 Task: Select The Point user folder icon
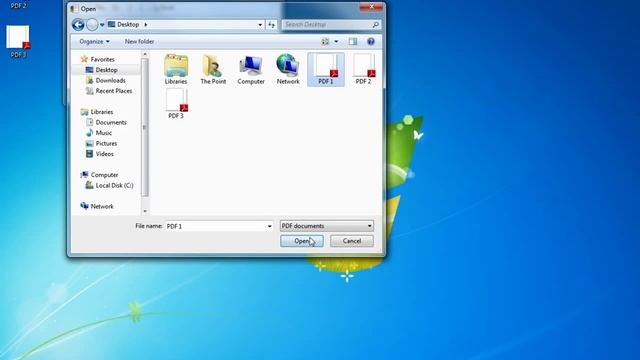click(213, 69)
